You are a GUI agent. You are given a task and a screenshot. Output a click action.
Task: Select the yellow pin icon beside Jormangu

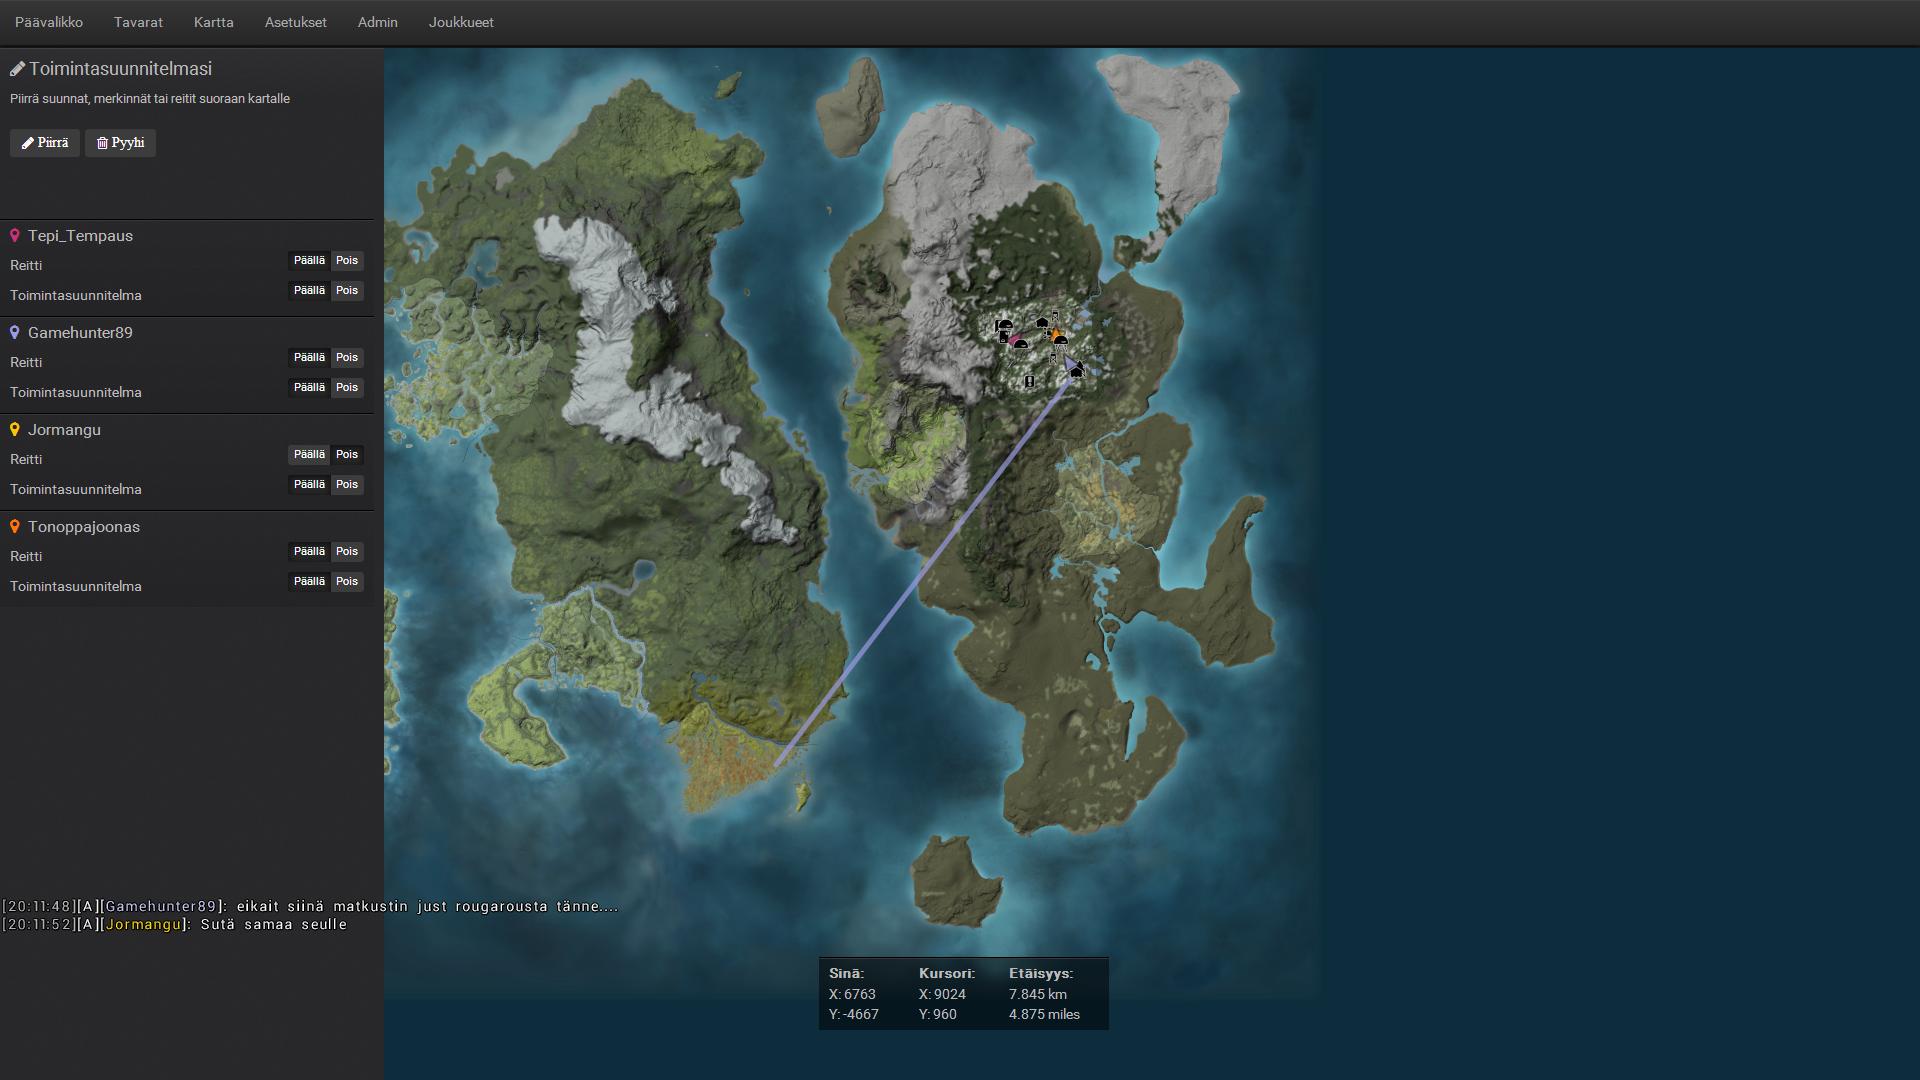click(14, 429)
